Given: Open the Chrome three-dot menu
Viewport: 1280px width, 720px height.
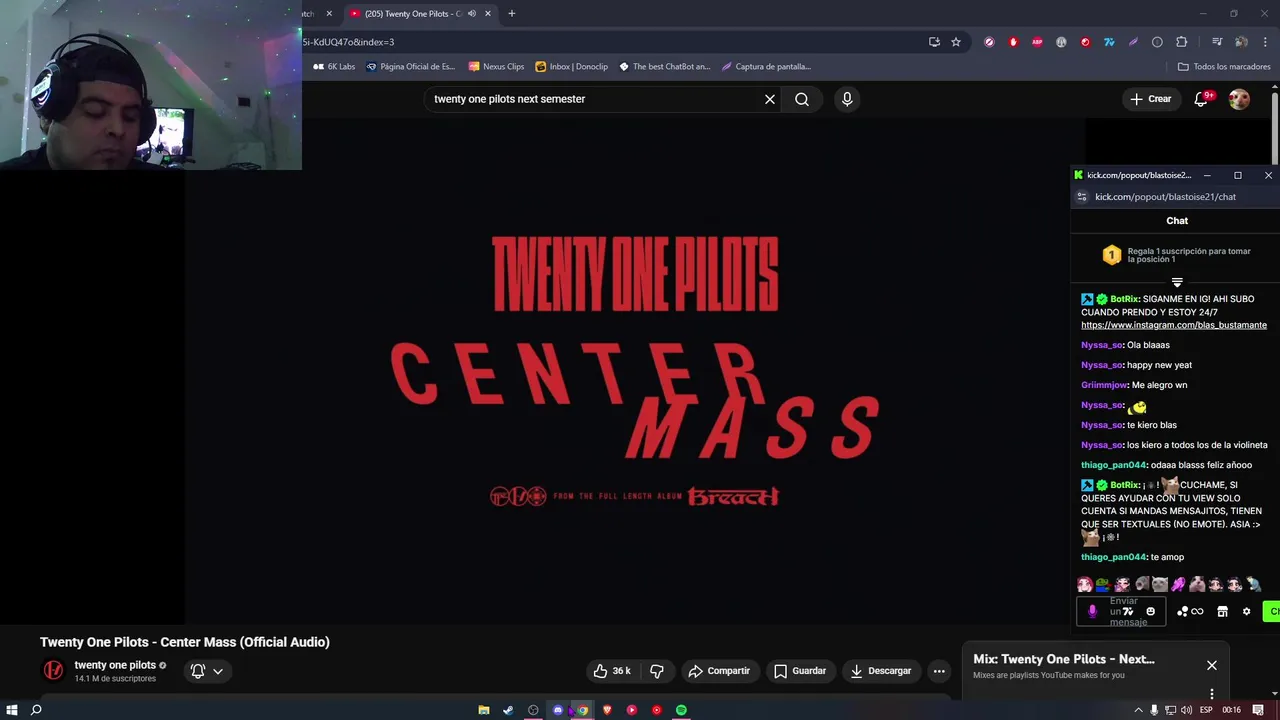Looking at the screenshot, I should click(x=1266, y=42).
